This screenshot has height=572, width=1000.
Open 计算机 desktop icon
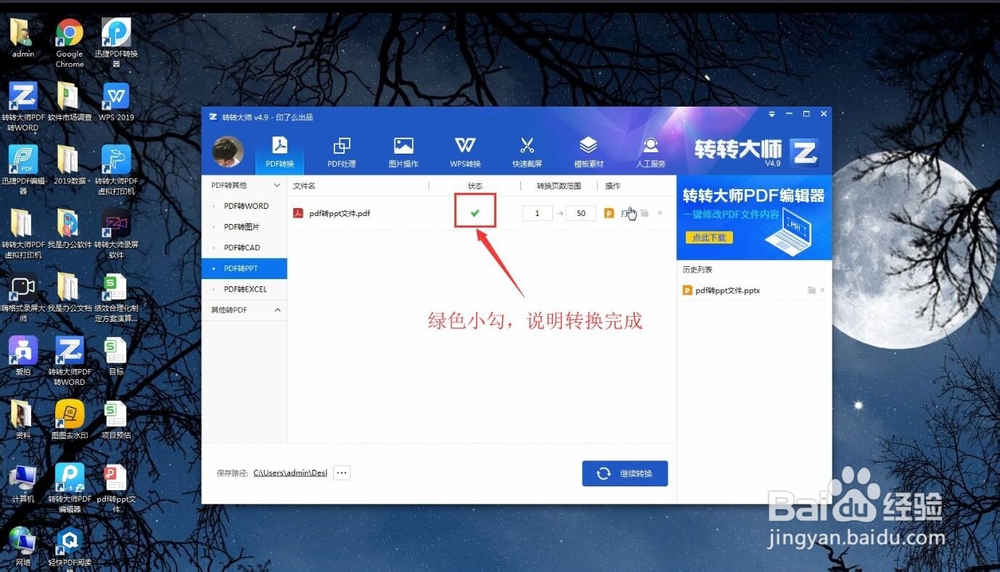click(23, 483)
